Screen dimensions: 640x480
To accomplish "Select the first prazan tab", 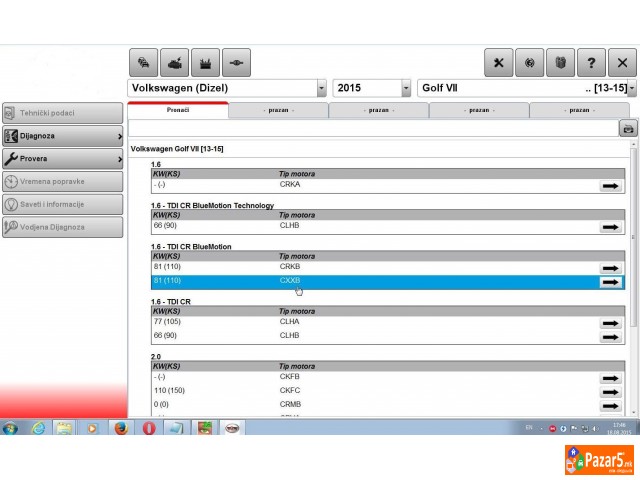I will point(278,110).
